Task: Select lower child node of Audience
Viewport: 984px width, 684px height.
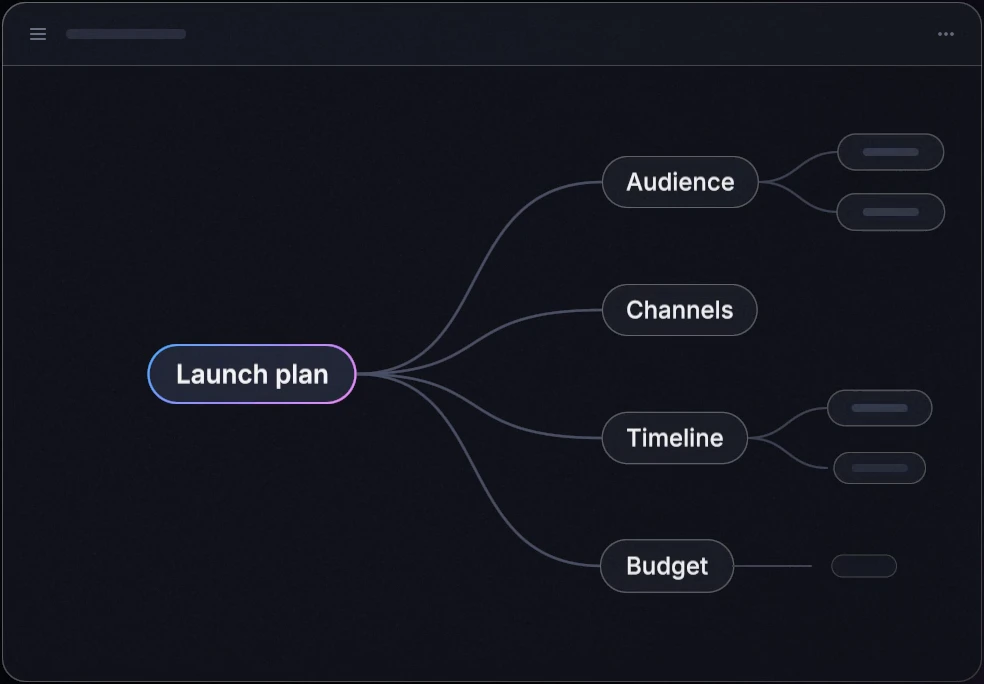Action: 890,212
